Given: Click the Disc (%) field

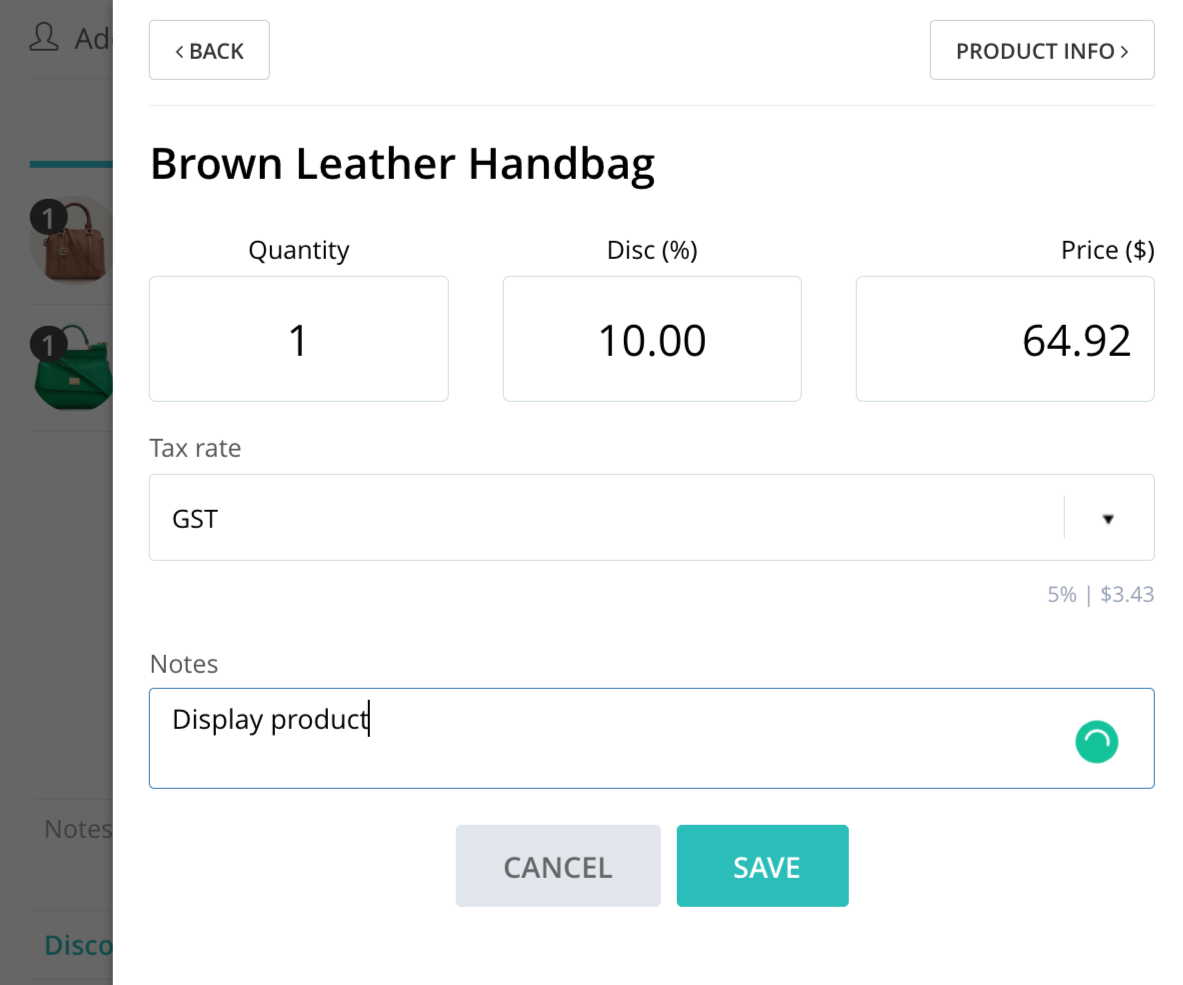Looking at the screenshot, I should coord(652,339).
